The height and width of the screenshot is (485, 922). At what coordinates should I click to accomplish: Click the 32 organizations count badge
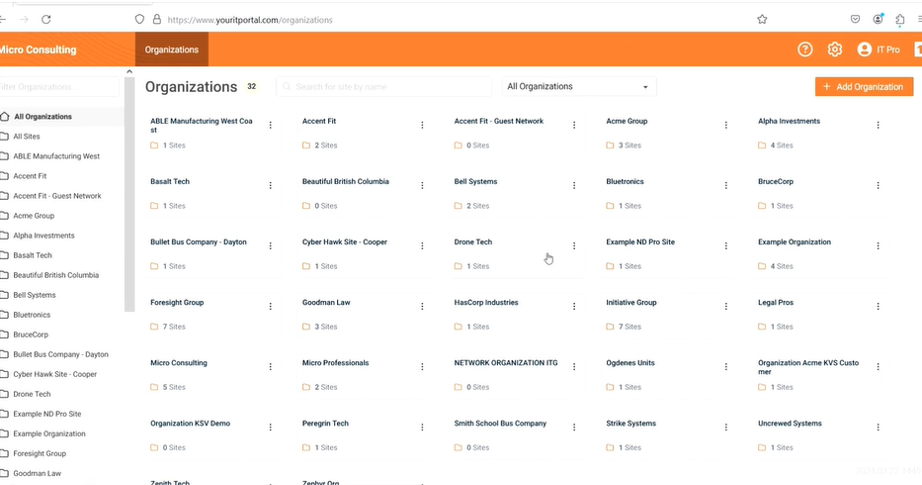[251, 86]
